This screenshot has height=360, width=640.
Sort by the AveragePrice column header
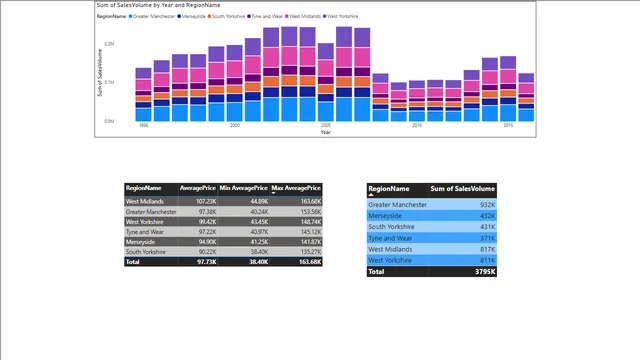pyautogui.click(x=198, y=188)
